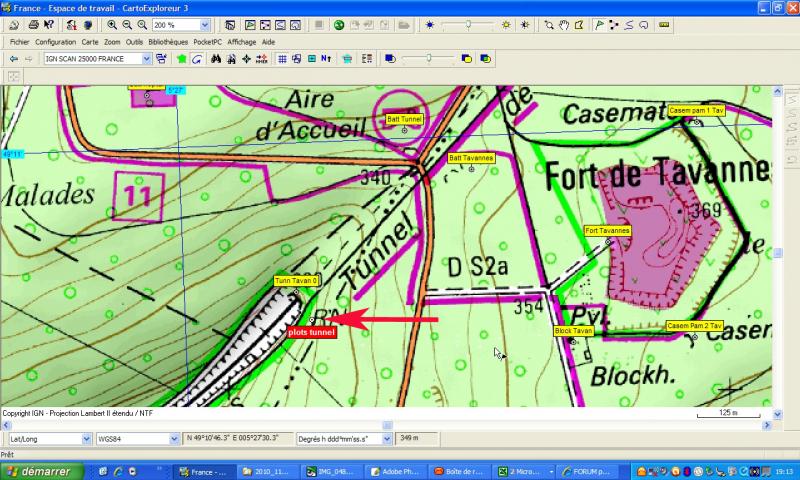The image size is (800, 480).
Task: Select the zoom rectangle selection tool
Action: coord(549,25)
